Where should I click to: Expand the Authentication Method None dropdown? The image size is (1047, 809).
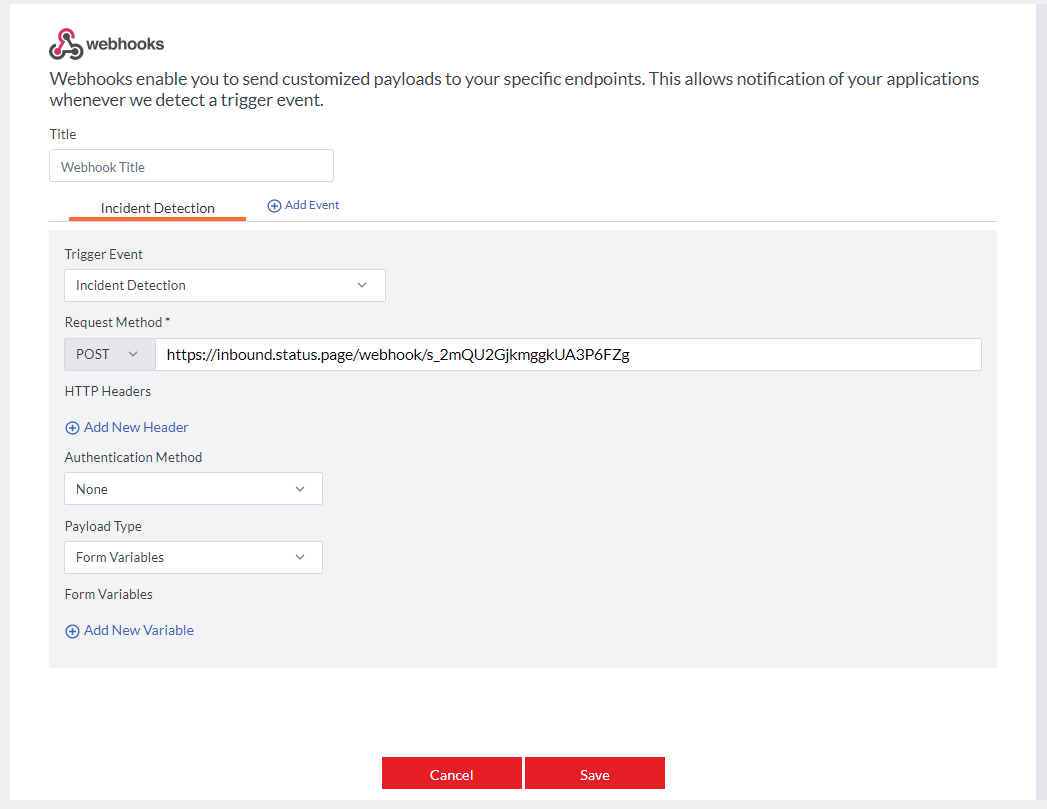tap(194, 489)
